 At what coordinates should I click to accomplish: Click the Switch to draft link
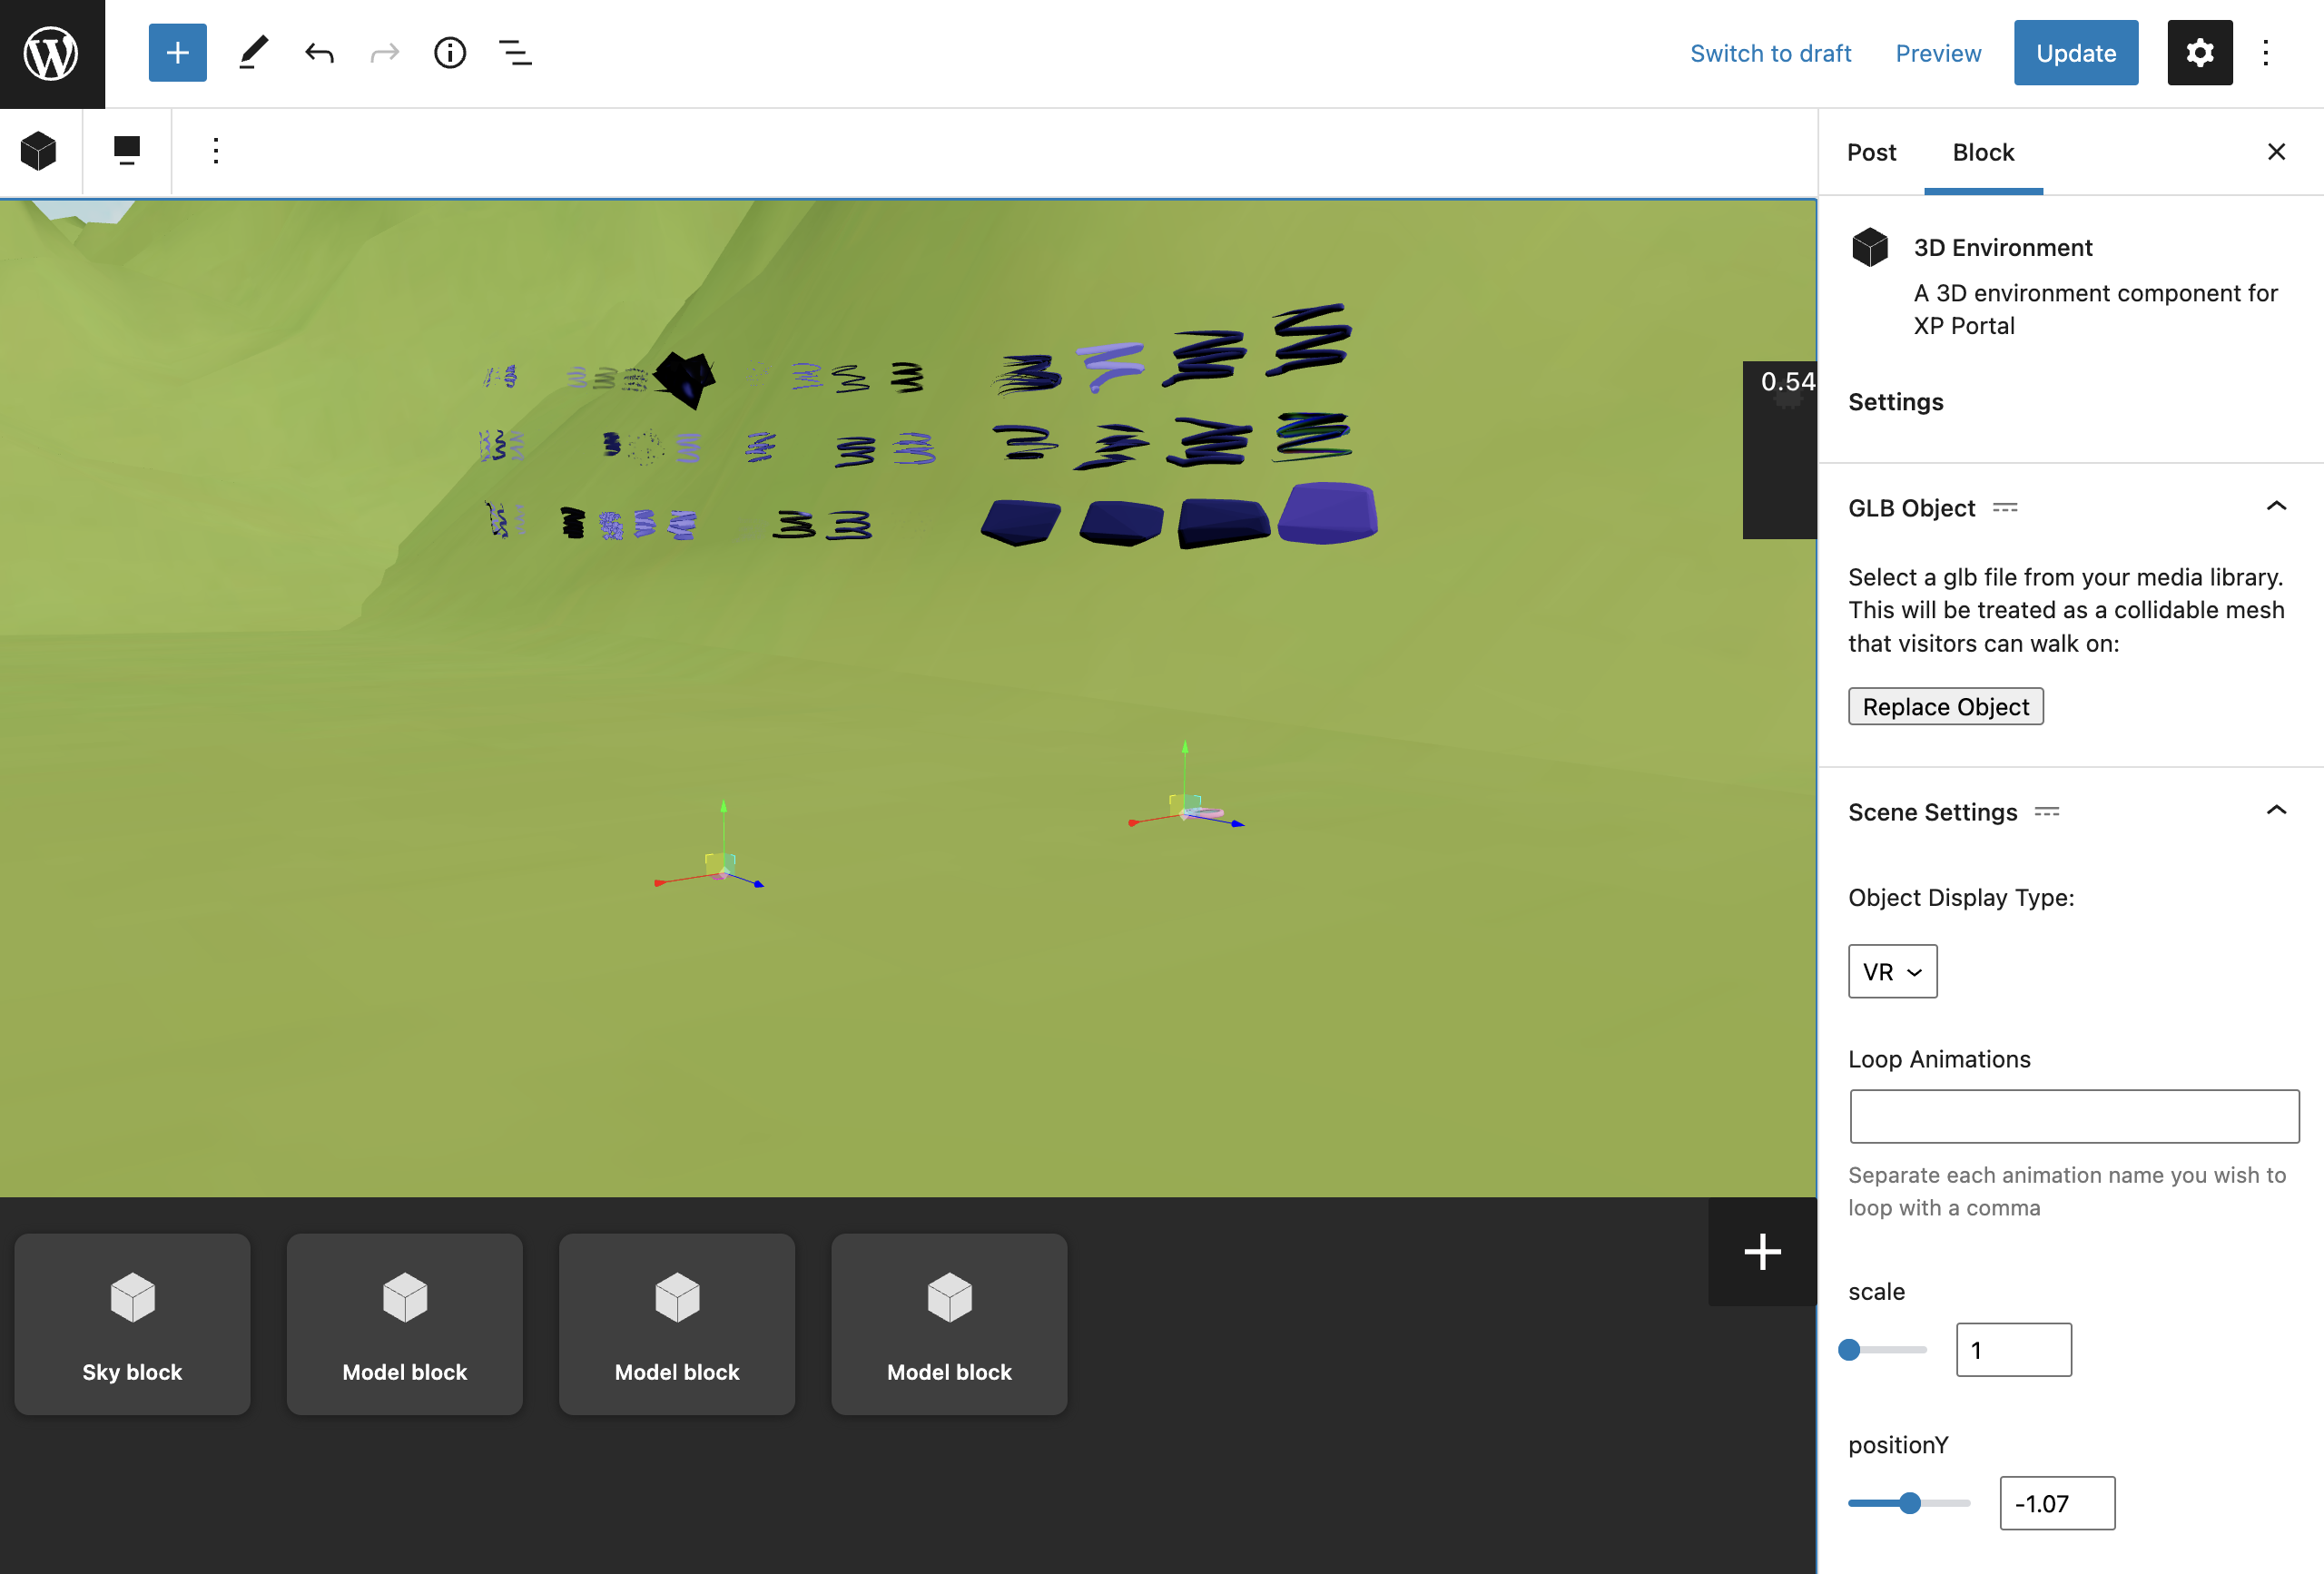pos(1770,53)
